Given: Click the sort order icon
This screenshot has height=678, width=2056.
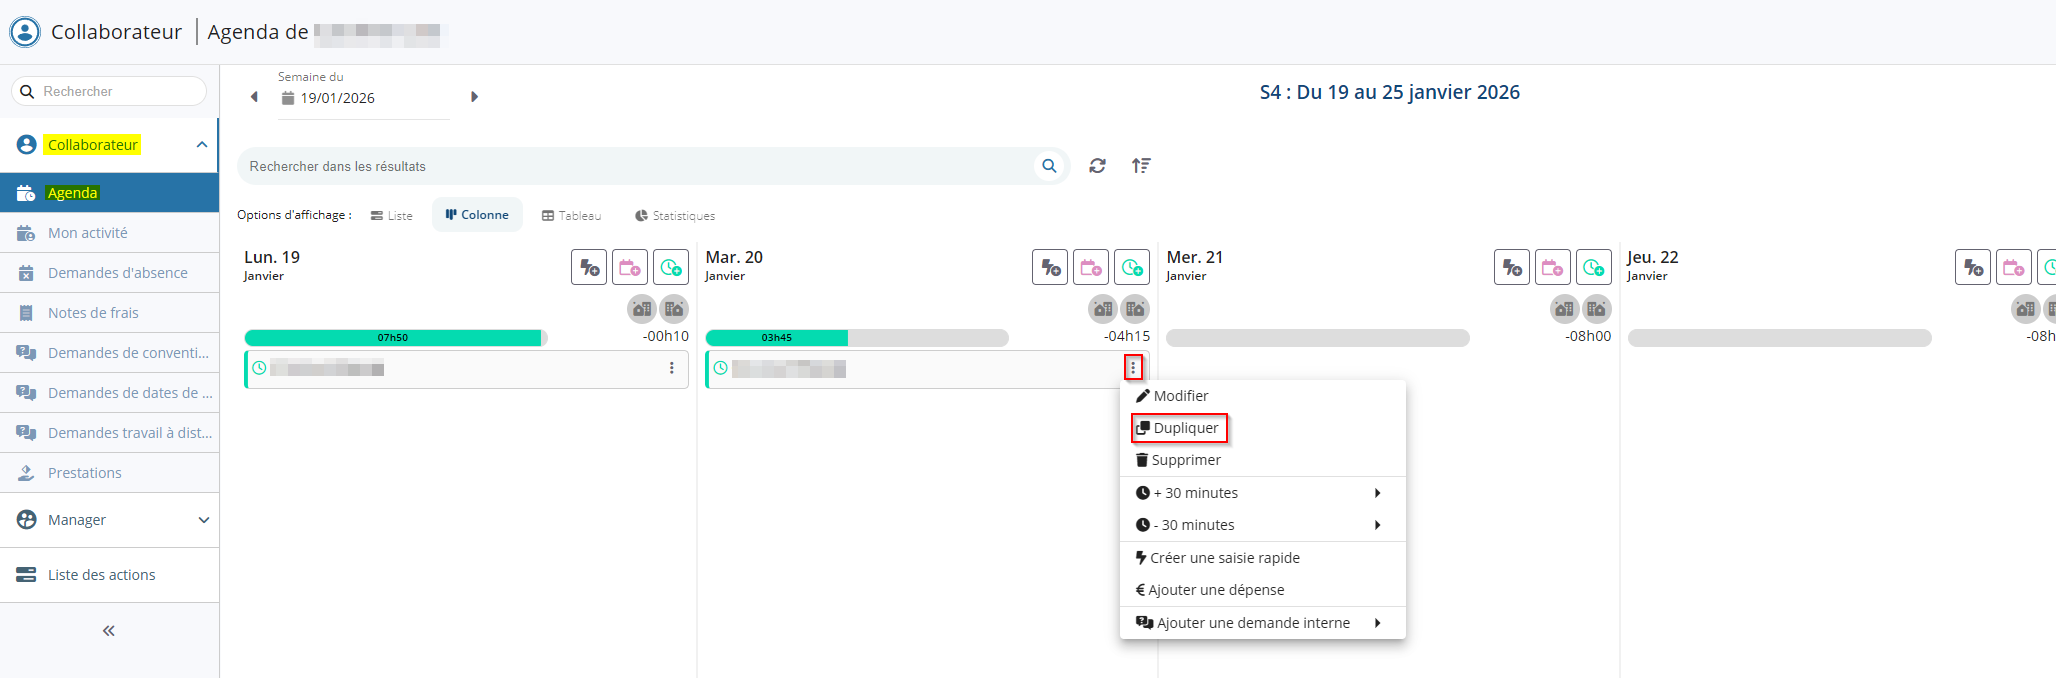Looking at the screenshot, I should click(1141, 166).
